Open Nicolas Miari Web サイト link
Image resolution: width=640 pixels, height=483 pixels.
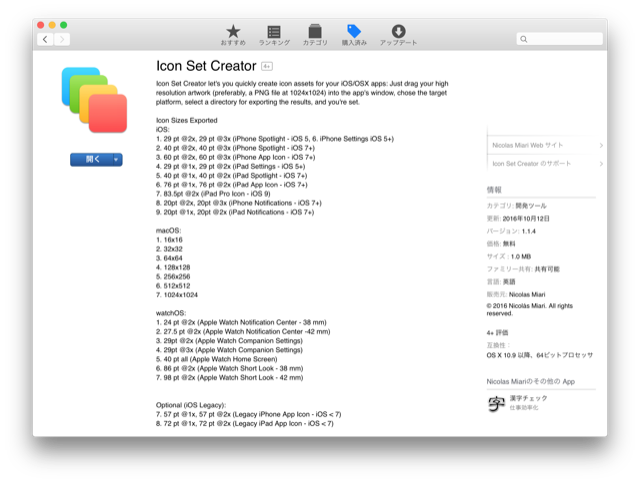pyautogui.click(x=527, y=145)
